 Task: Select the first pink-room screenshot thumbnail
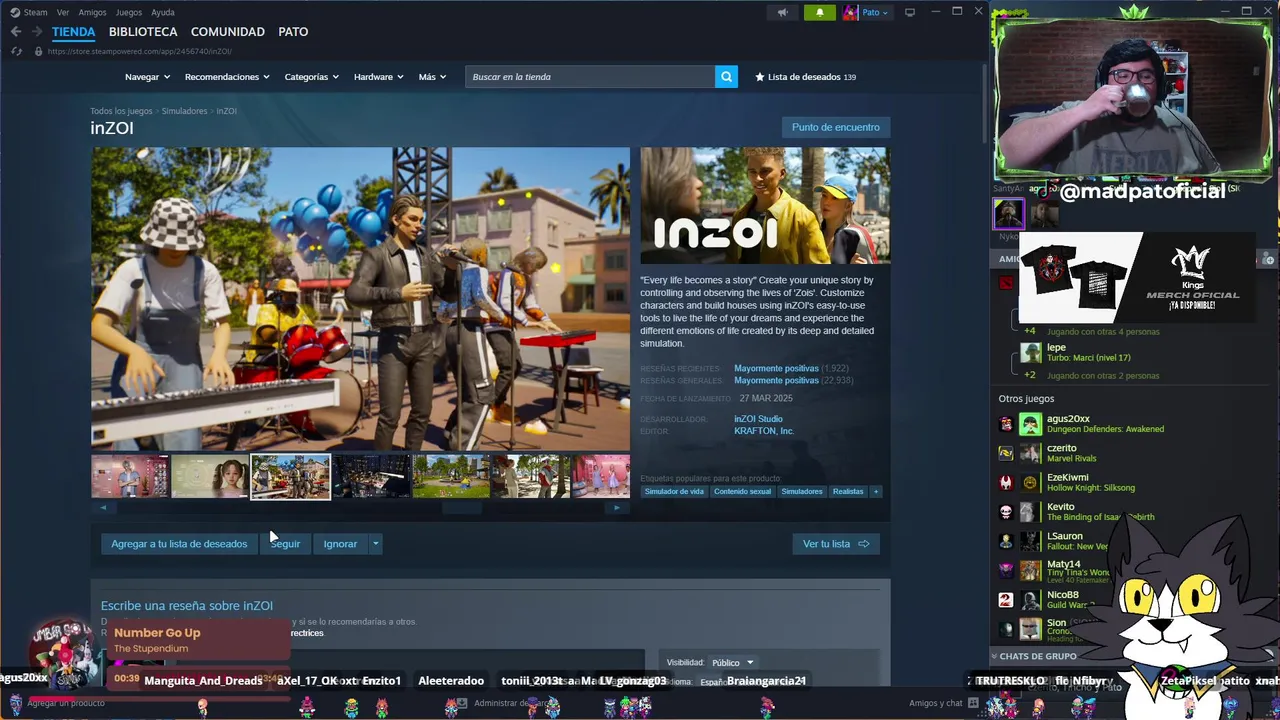(x=130, y=476)
